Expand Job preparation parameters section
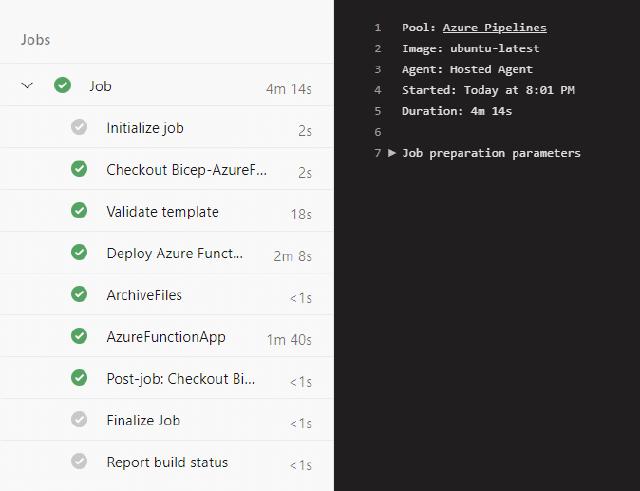This screenshot has width=640, height=491. 392,153
